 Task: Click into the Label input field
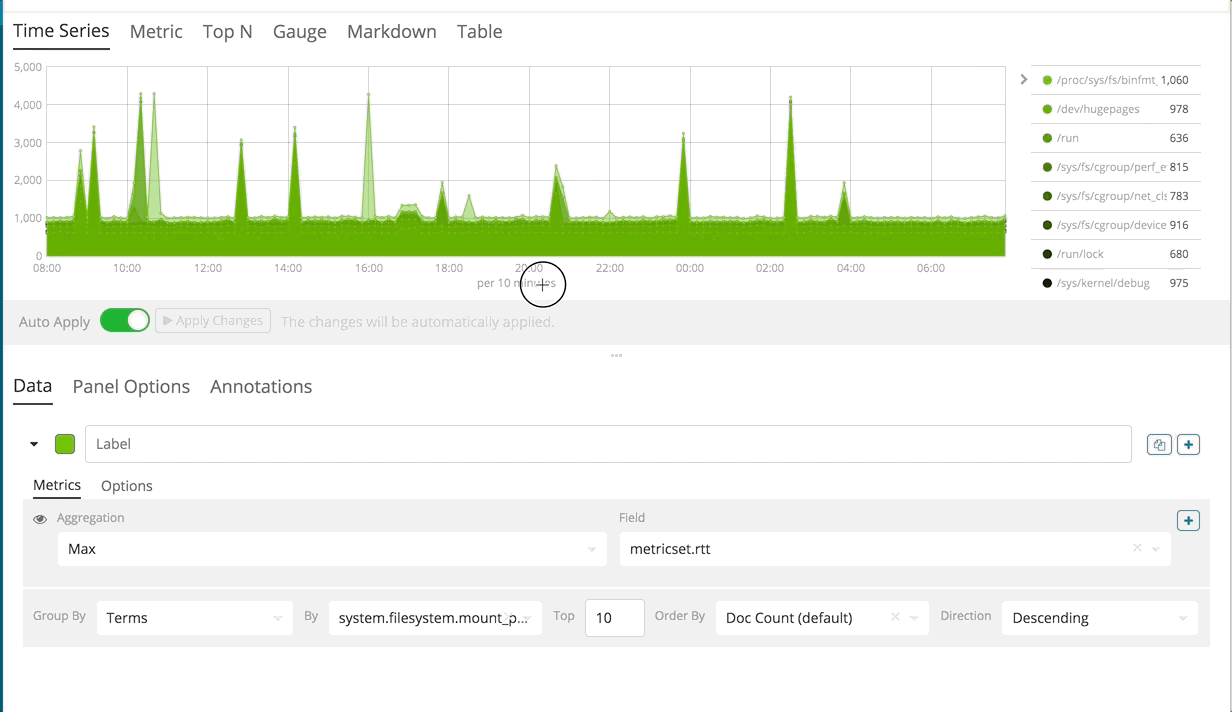coord(608,444)
